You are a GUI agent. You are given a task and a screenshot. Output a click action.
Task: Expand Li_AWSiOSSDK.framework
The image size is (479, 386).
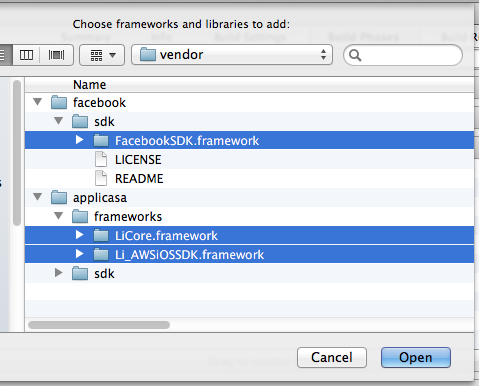pos(79,254)
